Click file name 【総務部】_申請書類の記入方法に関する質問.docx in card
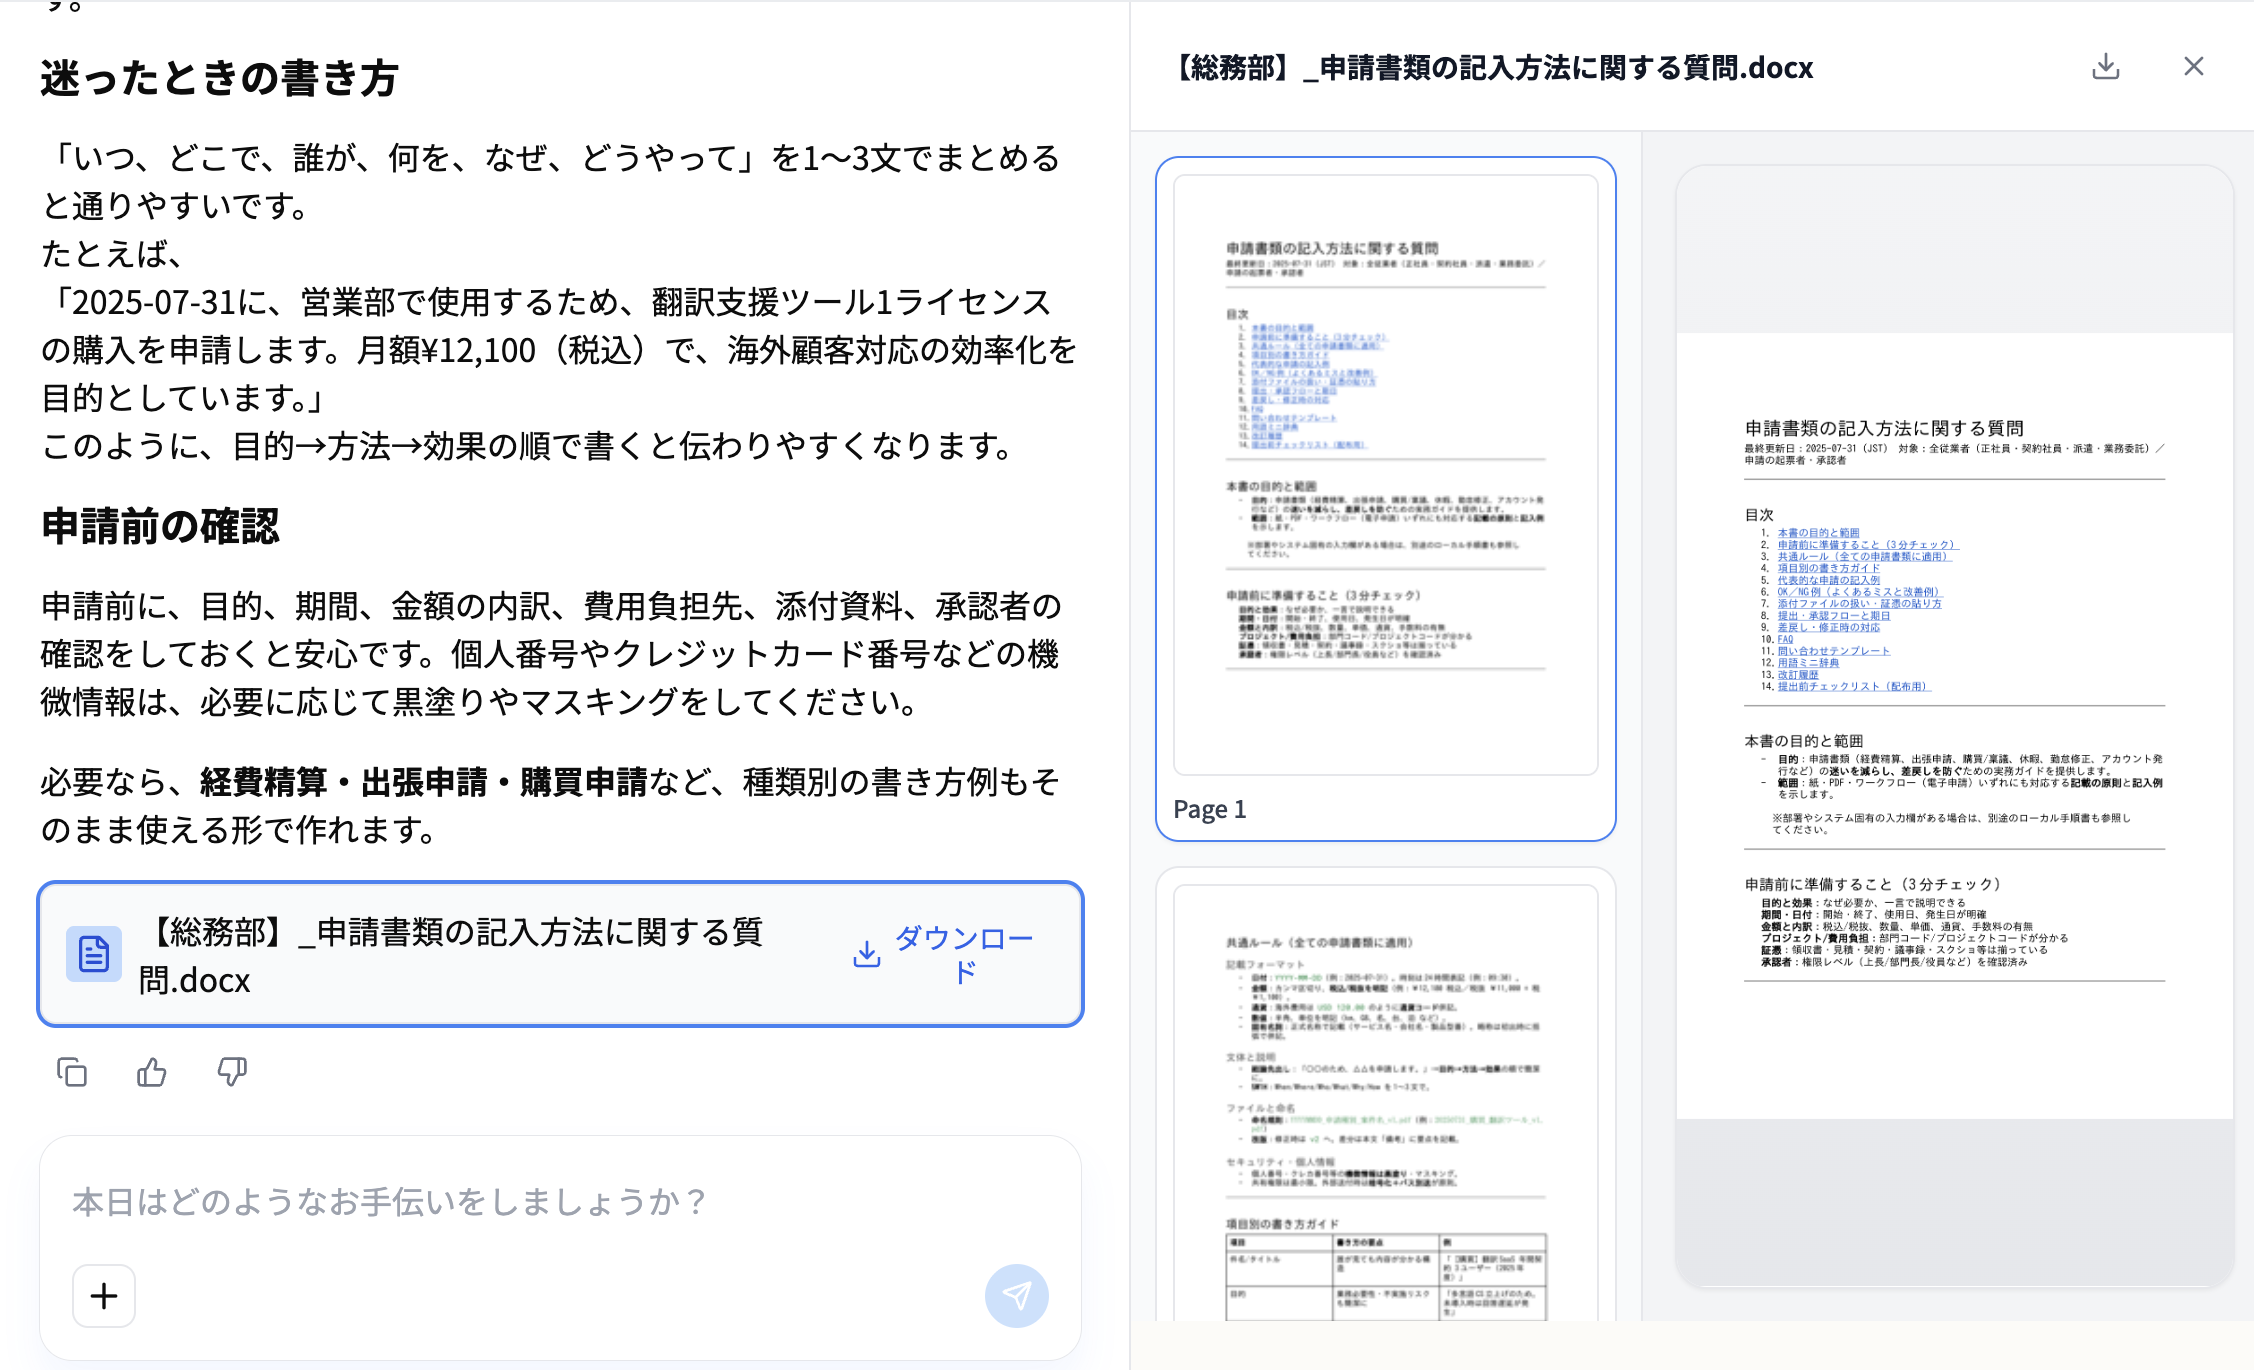This screenshot has height=1370, width=2254. pyautogui.click(x=450, y=955)
